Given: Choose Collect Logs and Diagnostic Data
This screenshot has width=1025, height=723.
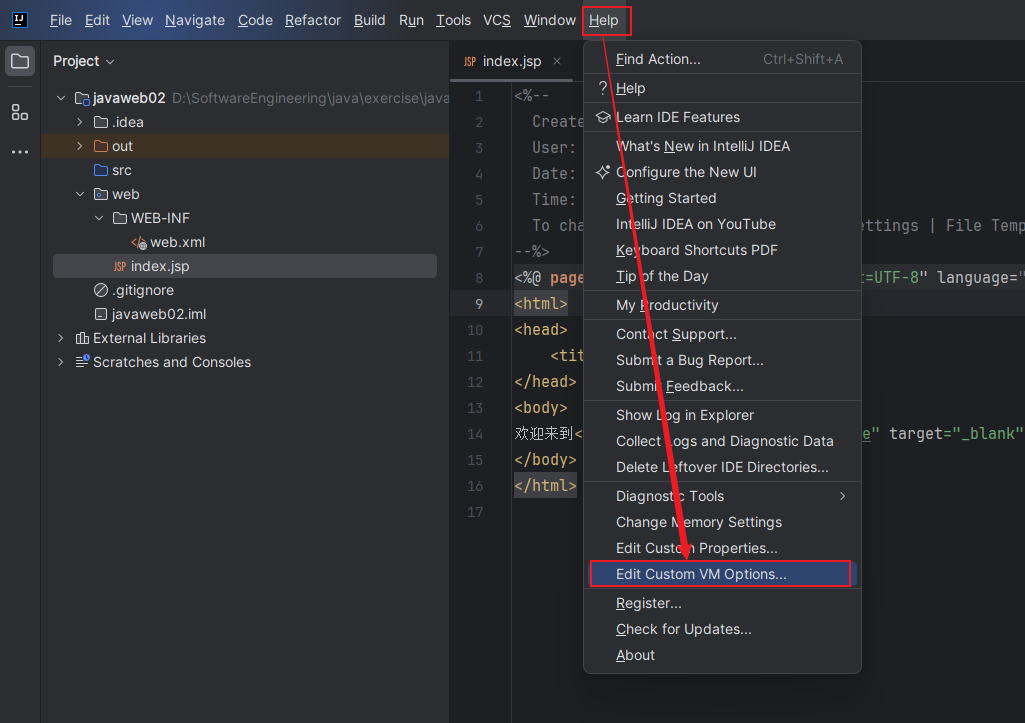Looking at the screenshot, I should coord(722,441).
